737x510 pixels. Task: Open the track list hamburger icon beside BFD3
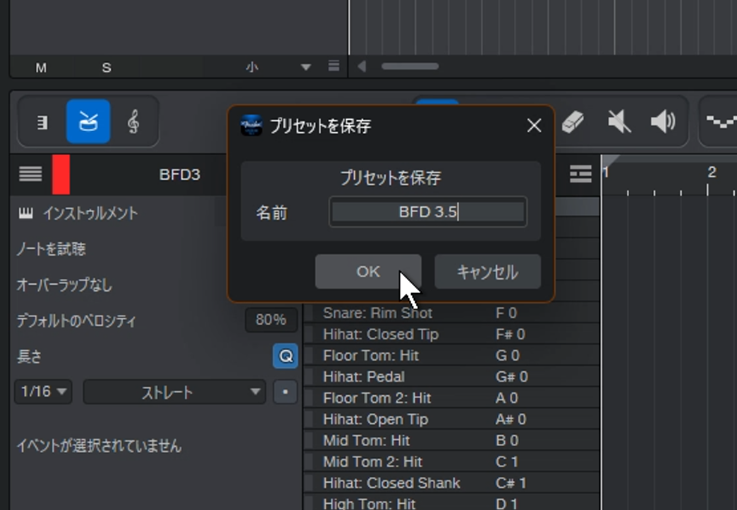click(31, 174)
